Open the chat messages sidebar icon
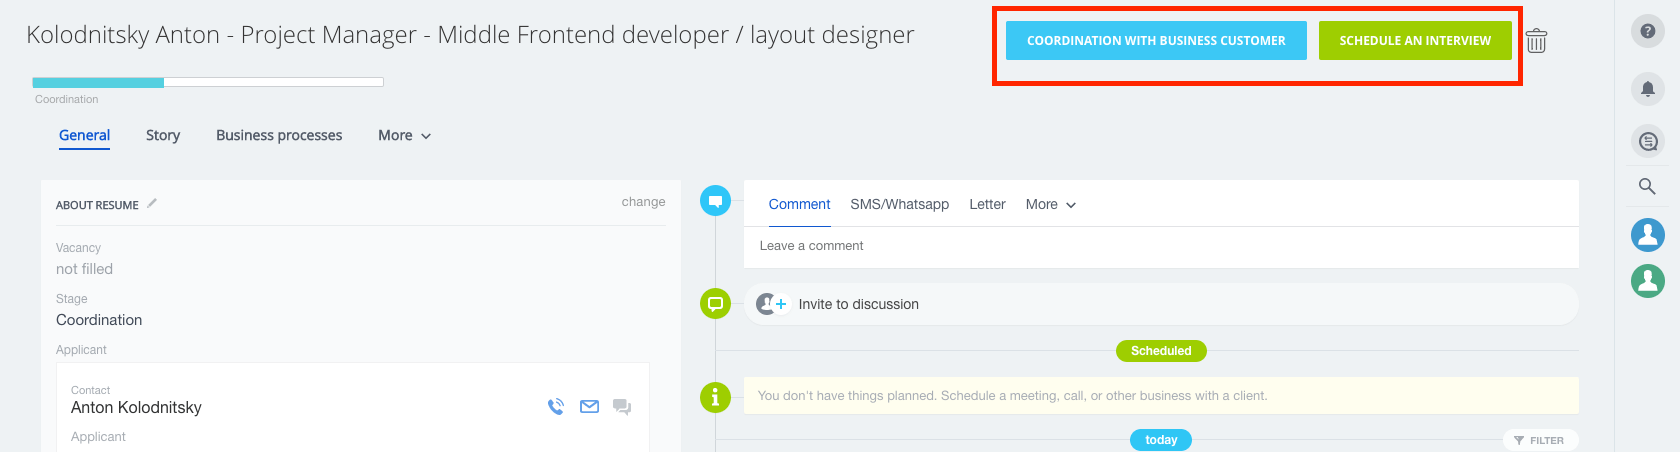This screenshot has width=1680, height=452. [1648, 142]
